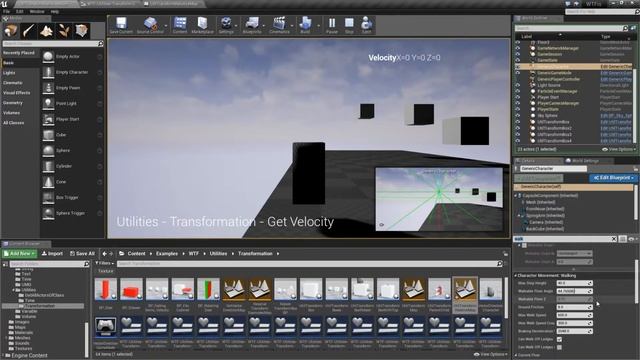
Task: Open the Add New dropdown in Content Browser
Action: [x=19, y=253]
